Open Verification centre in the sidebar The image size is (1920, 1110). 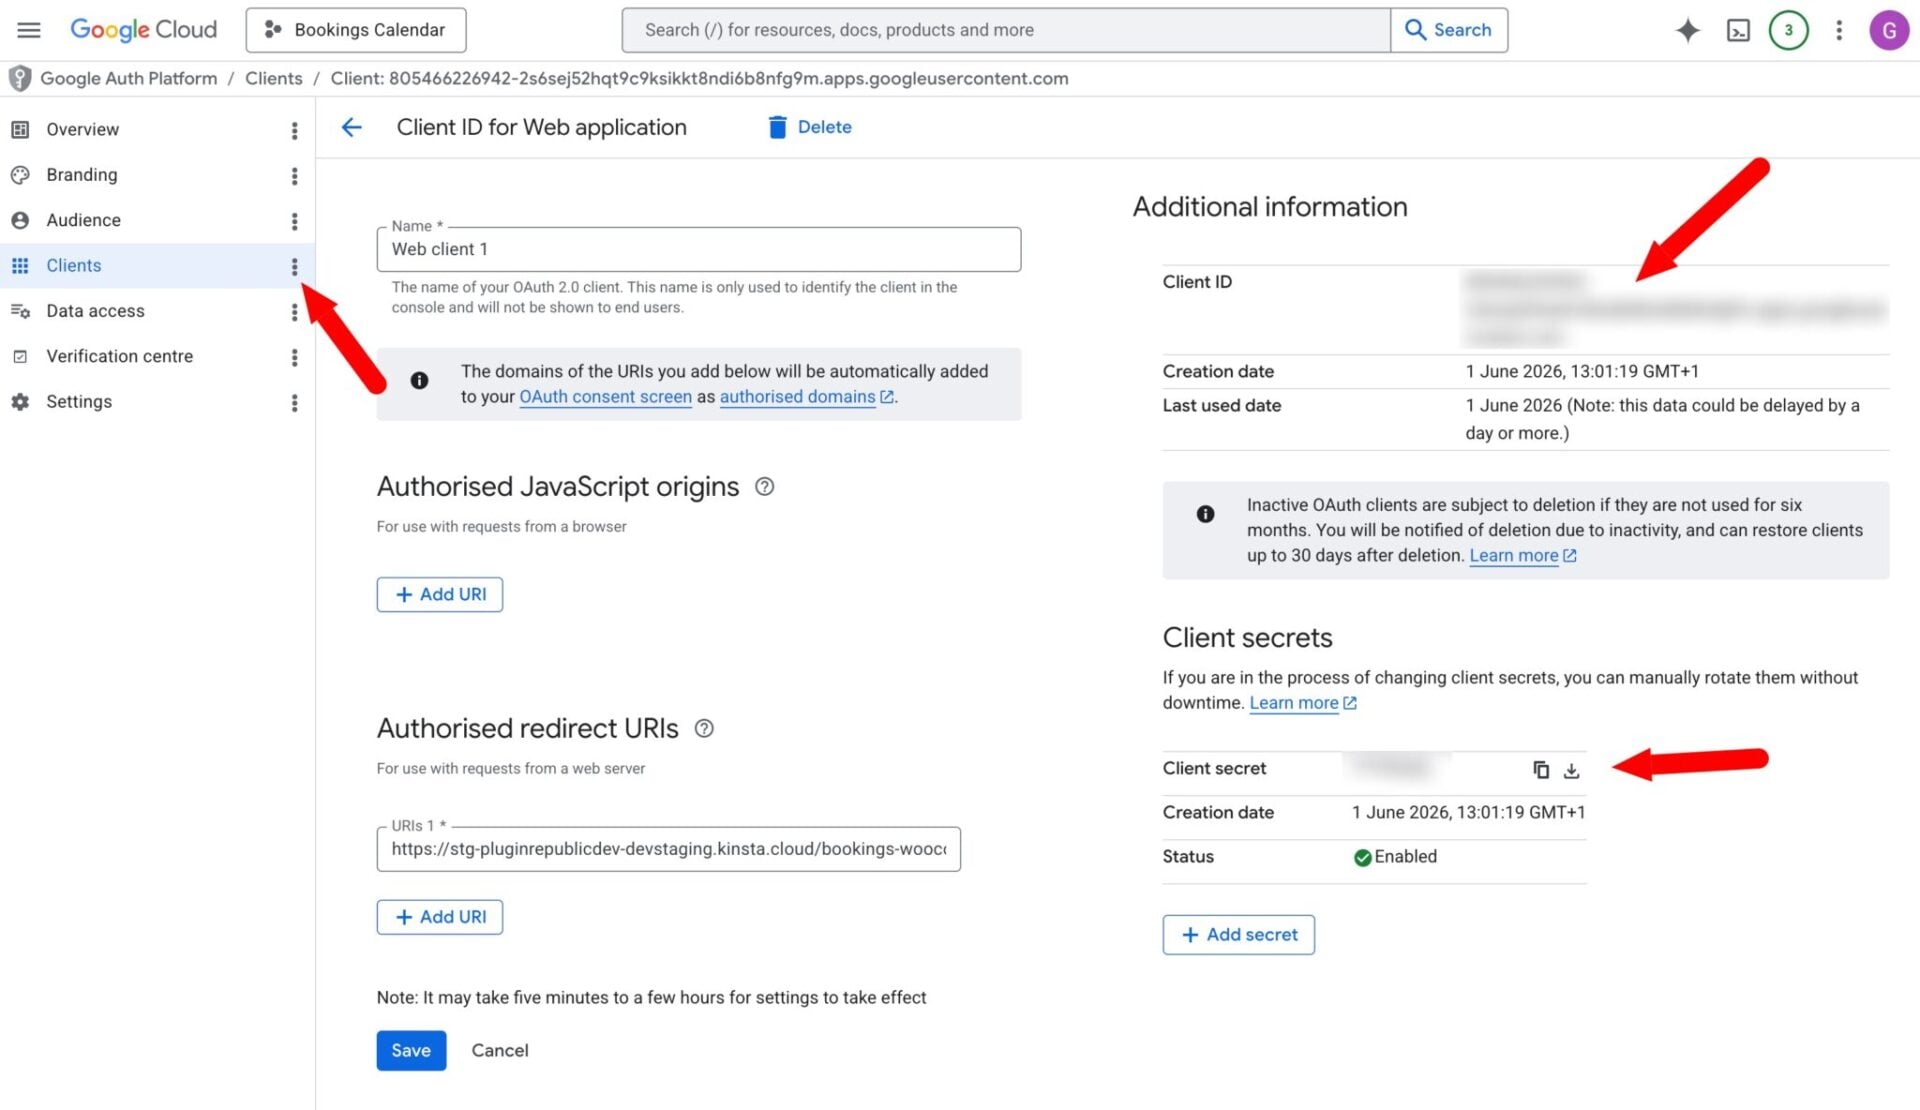coord(119,356)
